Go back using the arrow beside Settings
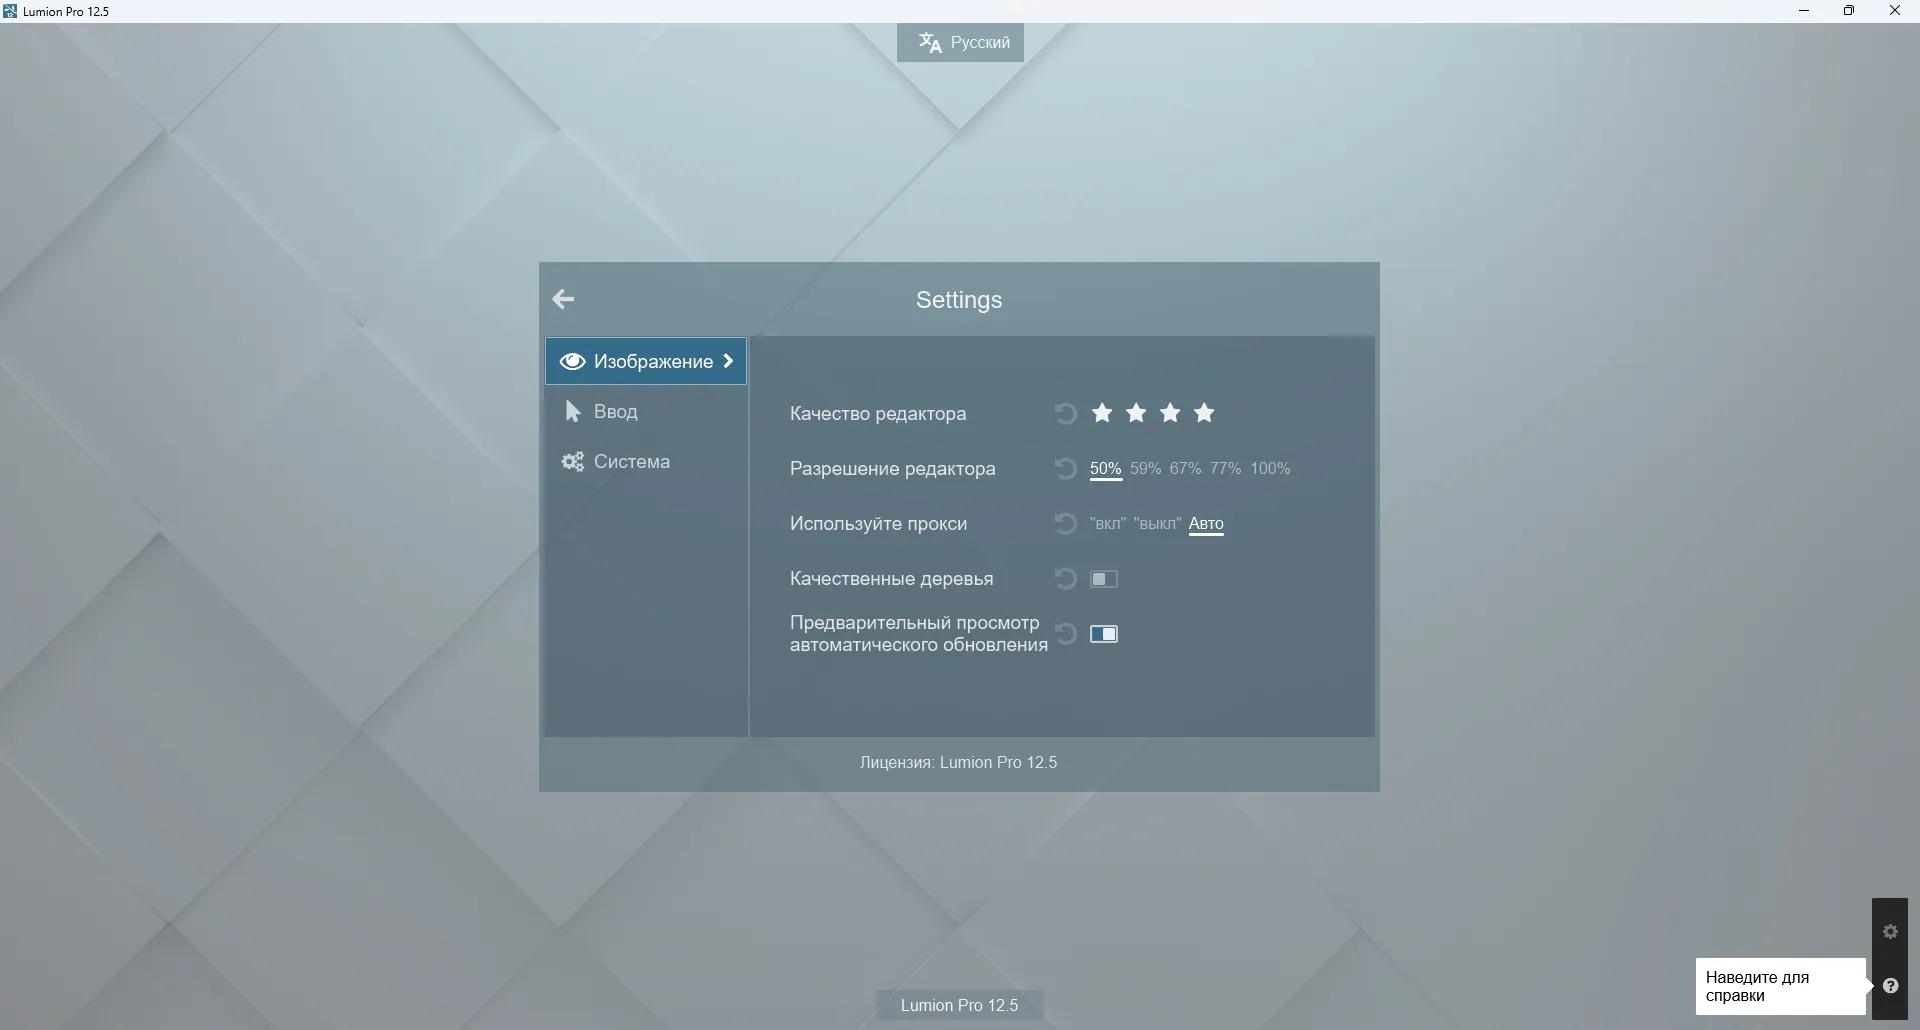This screenshot has height=1030, width=1920. tap(563, 299)
